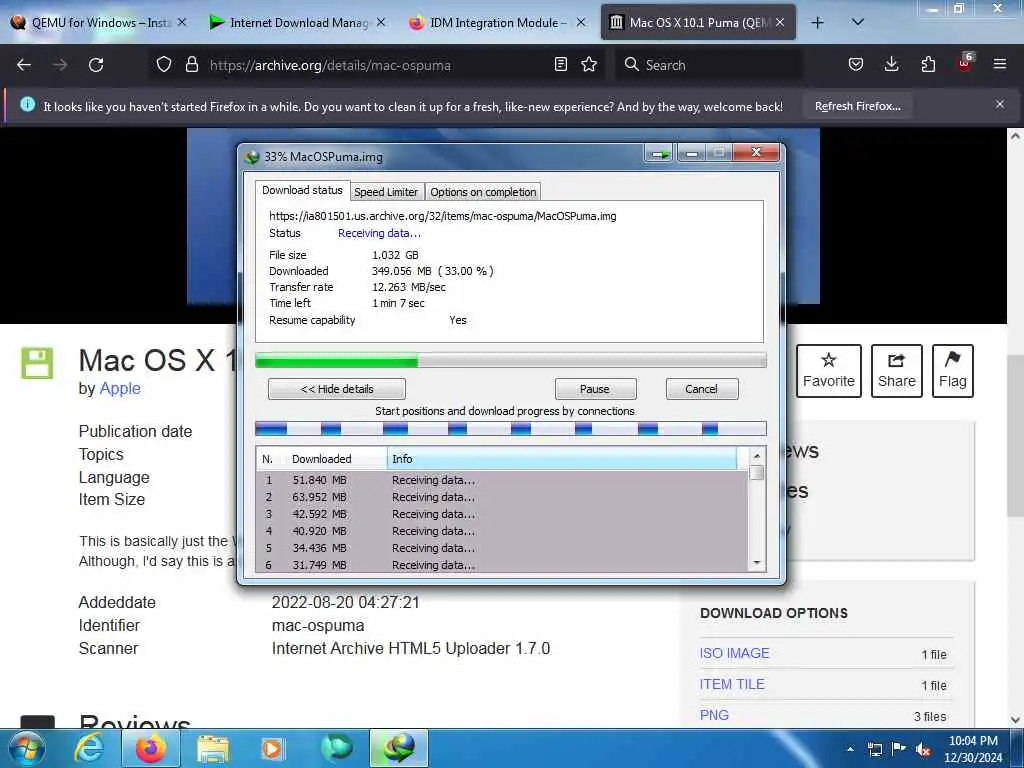The image size is (1024, 768).
Task: Show hidden tray icons arrow
Action: click(x=850, y=749)
